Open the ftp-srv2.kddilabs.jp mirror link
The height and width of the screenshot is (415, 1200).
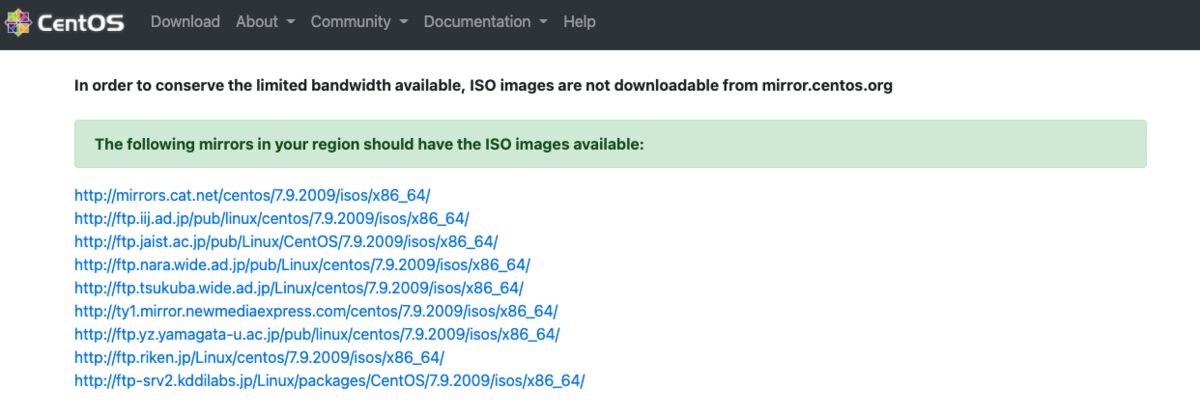click(329, 380)
